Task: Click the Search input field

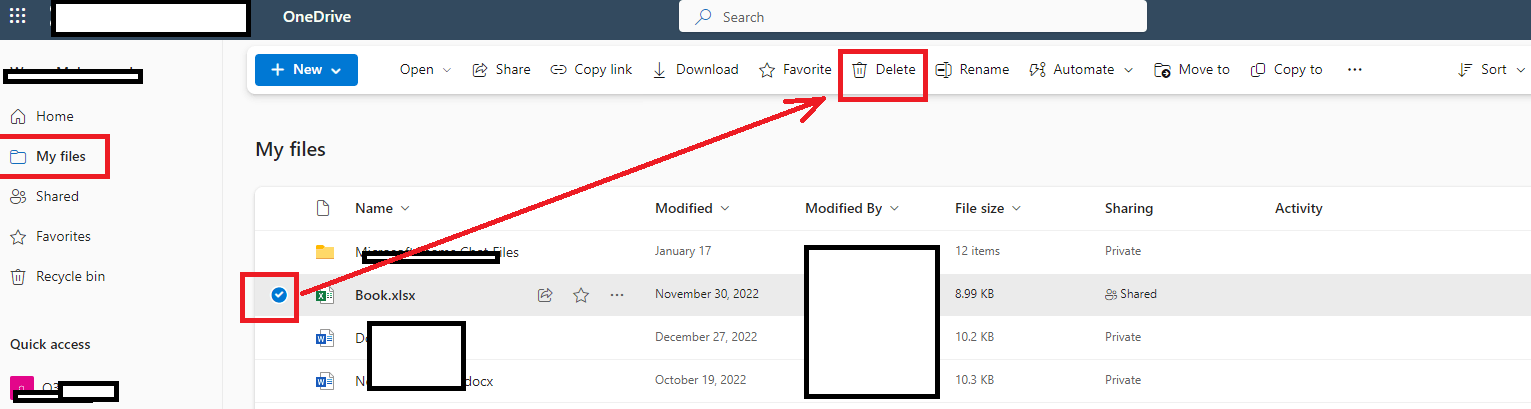Action: (913, 17)
